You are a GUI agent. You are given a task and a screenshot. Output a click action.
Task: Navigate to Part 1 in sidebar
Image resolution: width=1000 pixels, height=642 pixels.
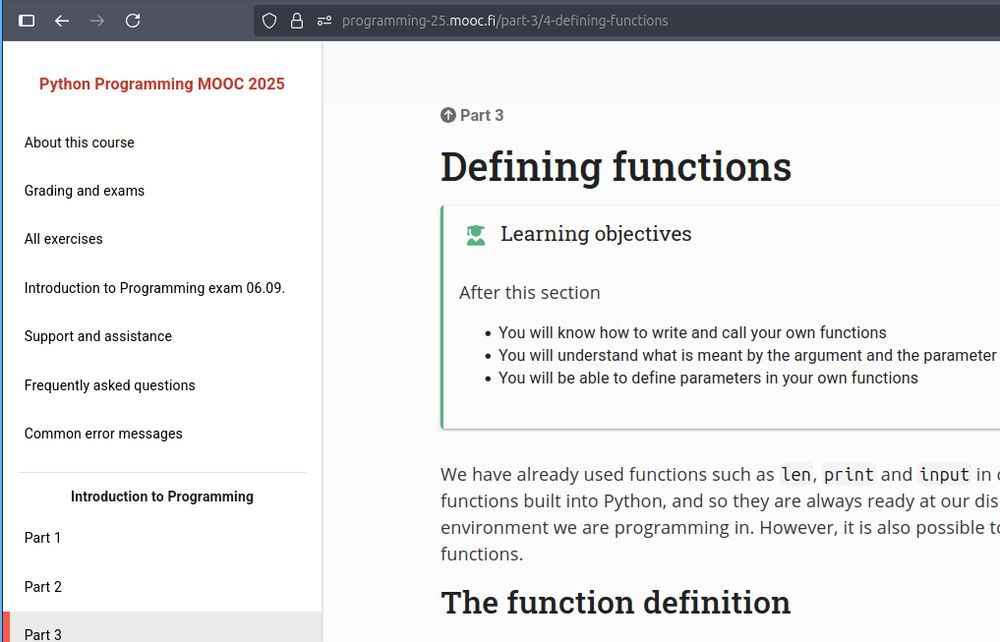[42, 538]
